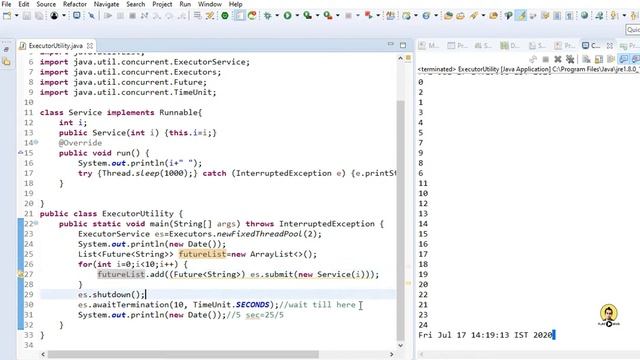Click the black-and-white circular toolbar icon
640x360 pixels.
click(x=54, y=16)
